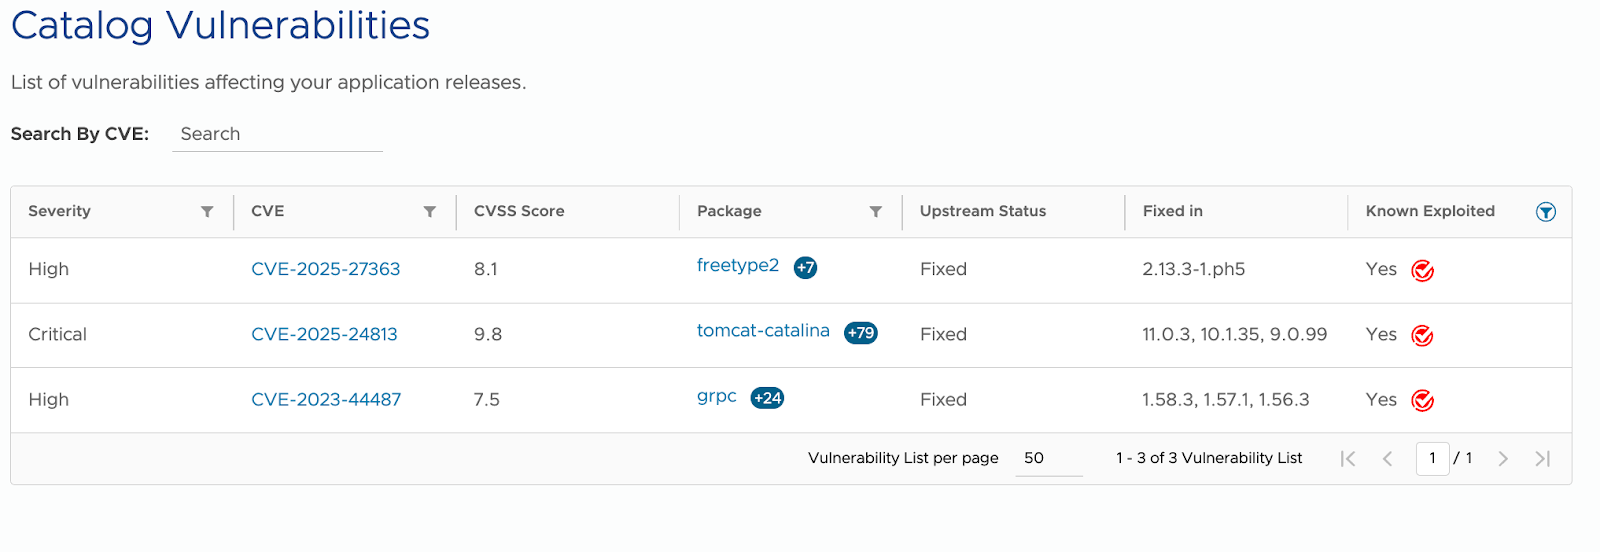Expand the +7 badge next to freetype2
This screenshot has width=1600, height=552.
(805, 267)
